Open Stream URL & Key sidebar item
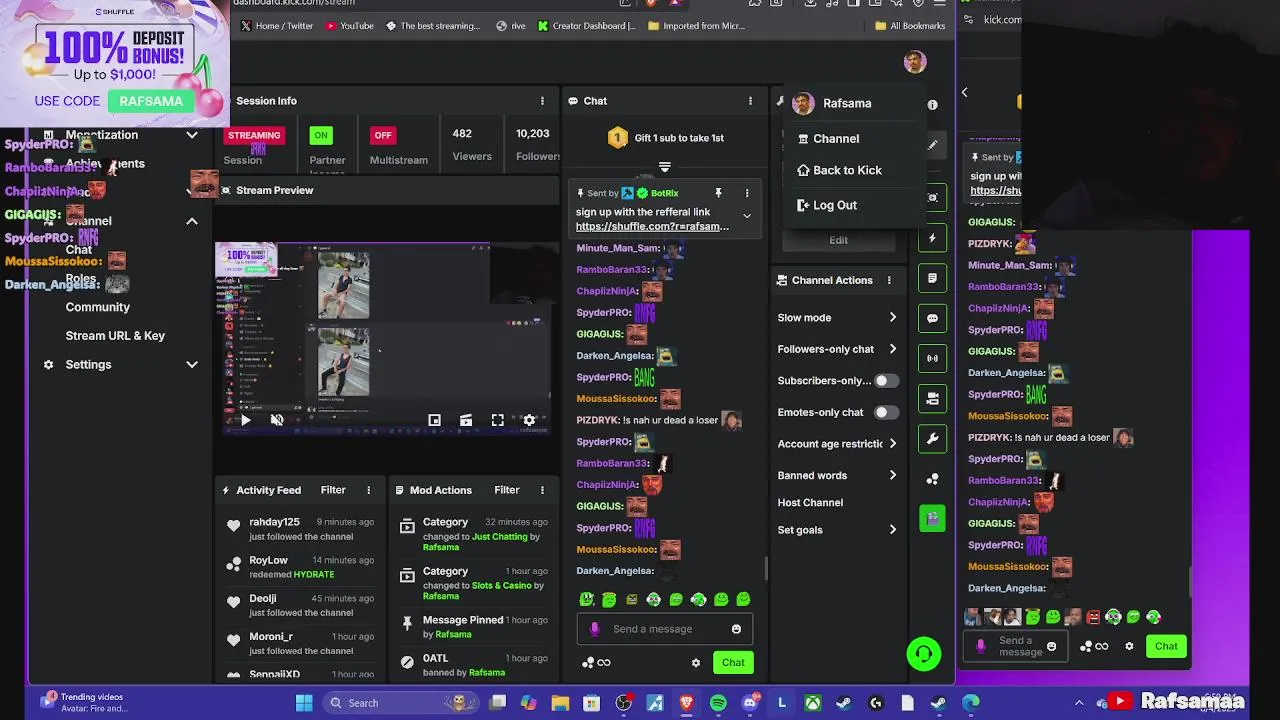Viewport: 1280px width, 720px height. [x=115, y=336]
